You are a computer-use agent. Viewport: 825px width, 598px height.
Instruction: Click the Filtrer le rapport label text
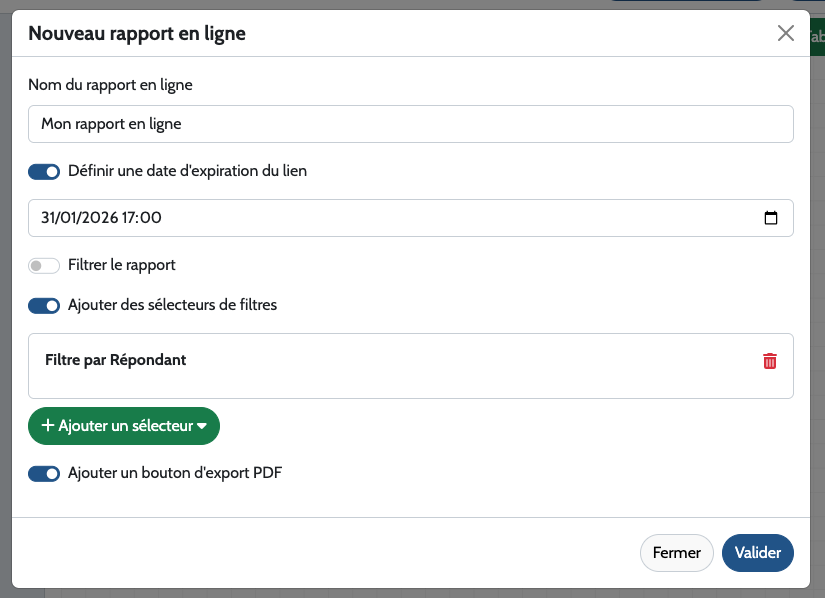pos(122,265)
